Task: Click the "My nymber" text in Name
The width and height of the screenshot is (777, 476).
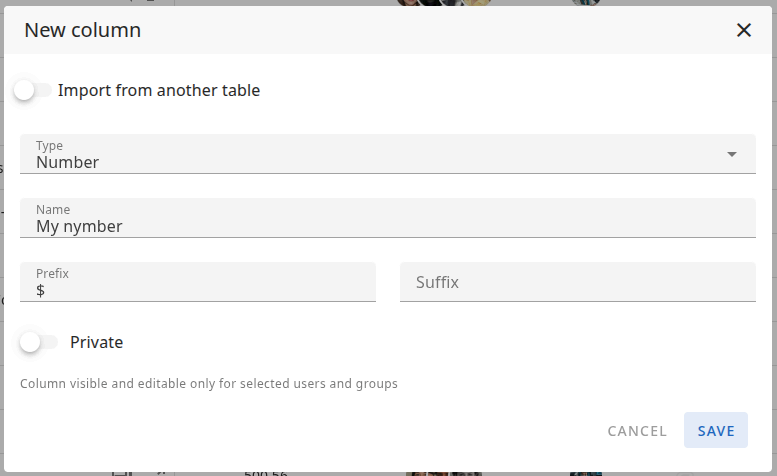Action: pos(79,226)
